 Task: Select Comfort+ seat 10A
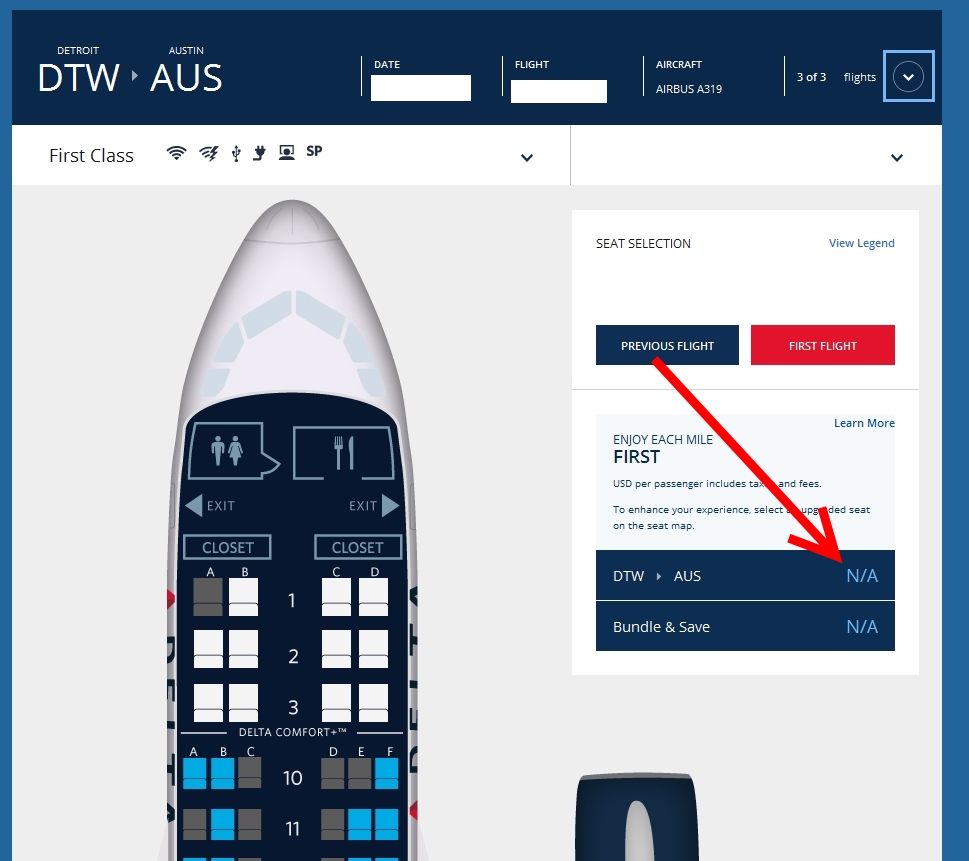(x=194, y=774)
